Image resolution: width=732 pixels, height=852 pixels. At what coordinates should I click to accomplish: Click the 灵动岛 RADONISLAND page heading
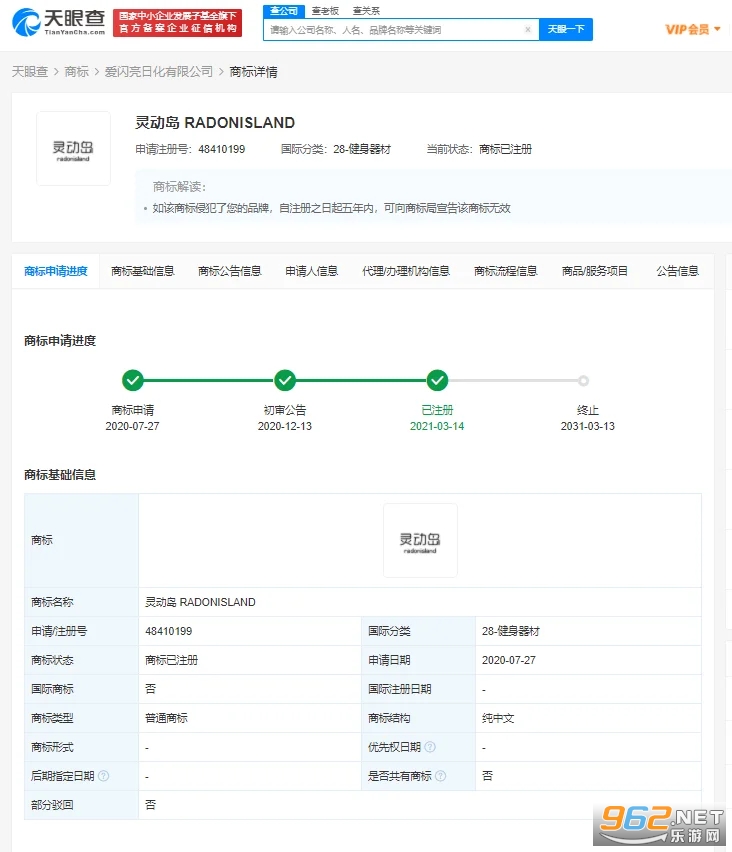[x=215, y=123]
